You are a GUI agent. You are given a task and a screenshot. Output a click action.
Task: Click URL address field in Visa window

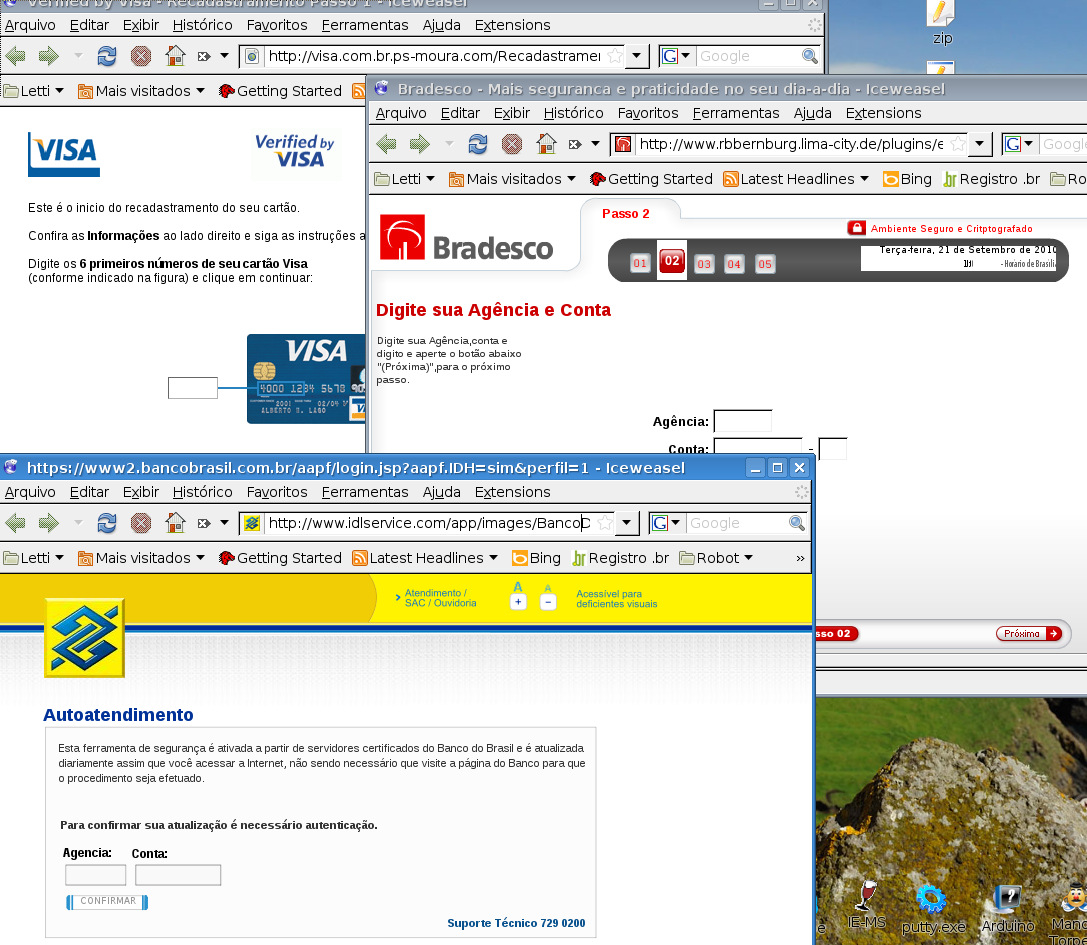(x=435, y=56)
